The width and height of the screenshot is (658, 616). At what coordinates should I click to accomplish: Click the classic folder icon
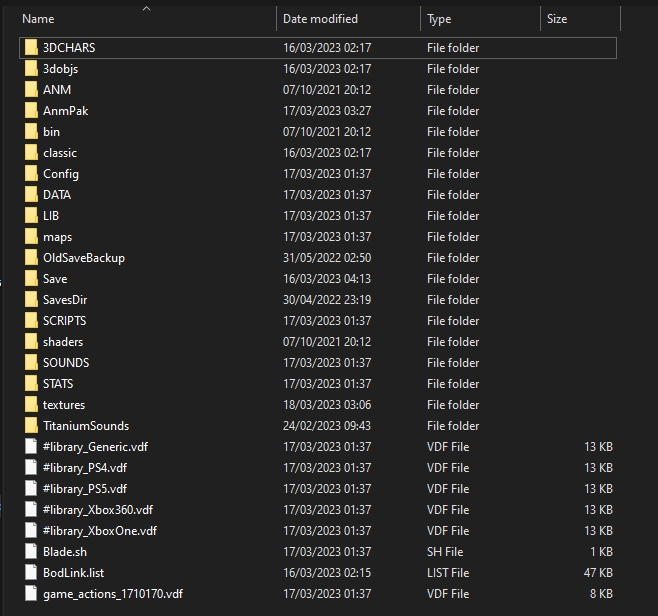pyautogui.click(x=31, y=153)
